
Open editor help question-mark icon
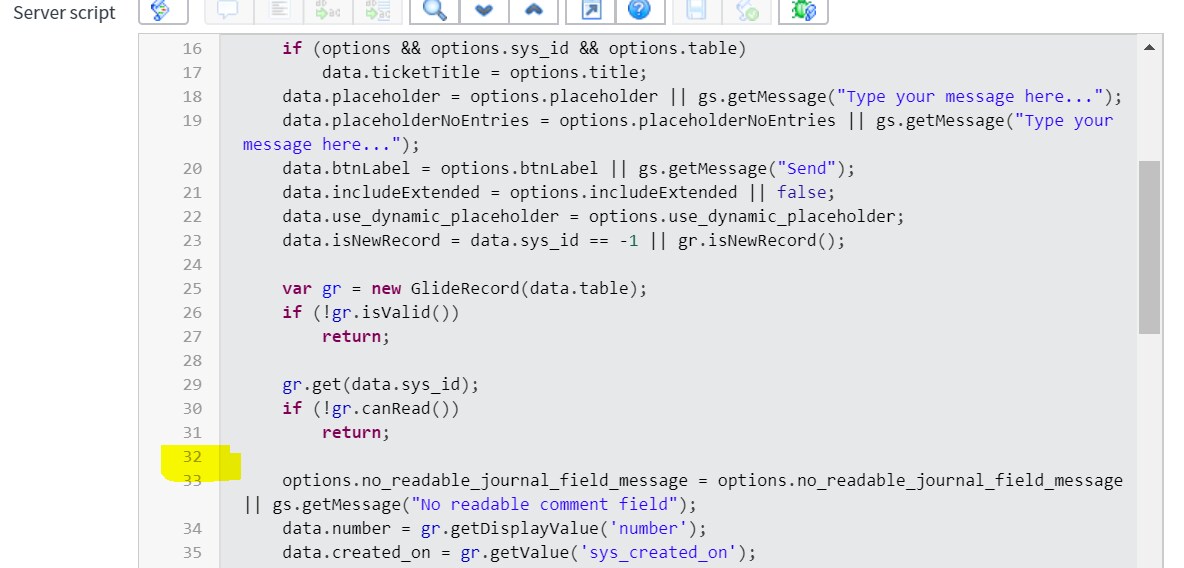tap(640, 10)
